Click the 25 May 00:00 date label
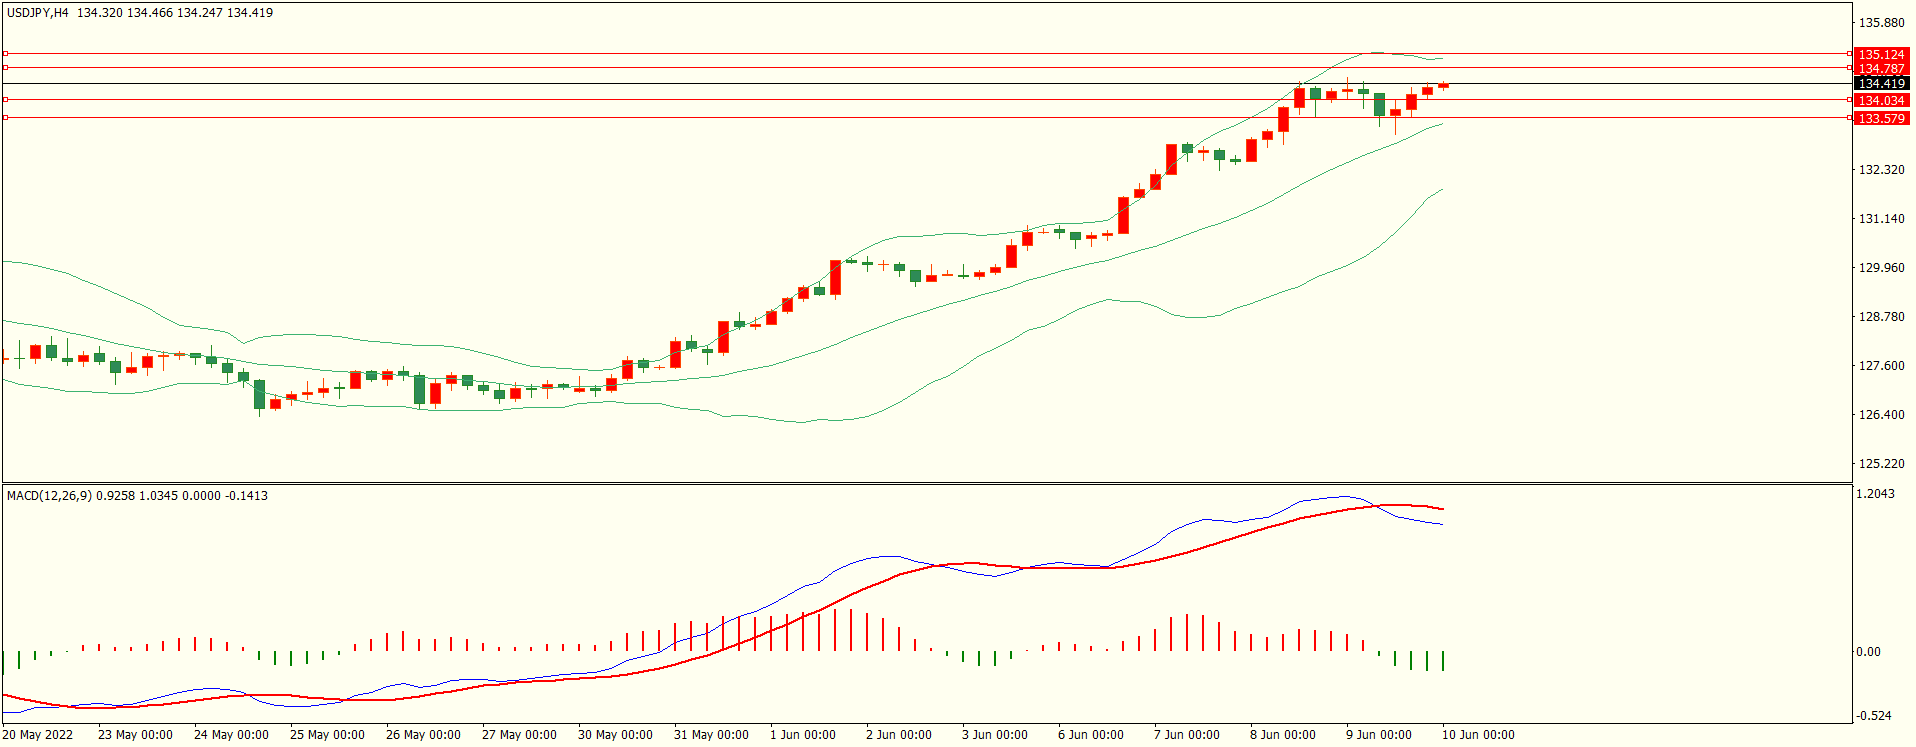The image size is (1916, 747). (327, 735)
